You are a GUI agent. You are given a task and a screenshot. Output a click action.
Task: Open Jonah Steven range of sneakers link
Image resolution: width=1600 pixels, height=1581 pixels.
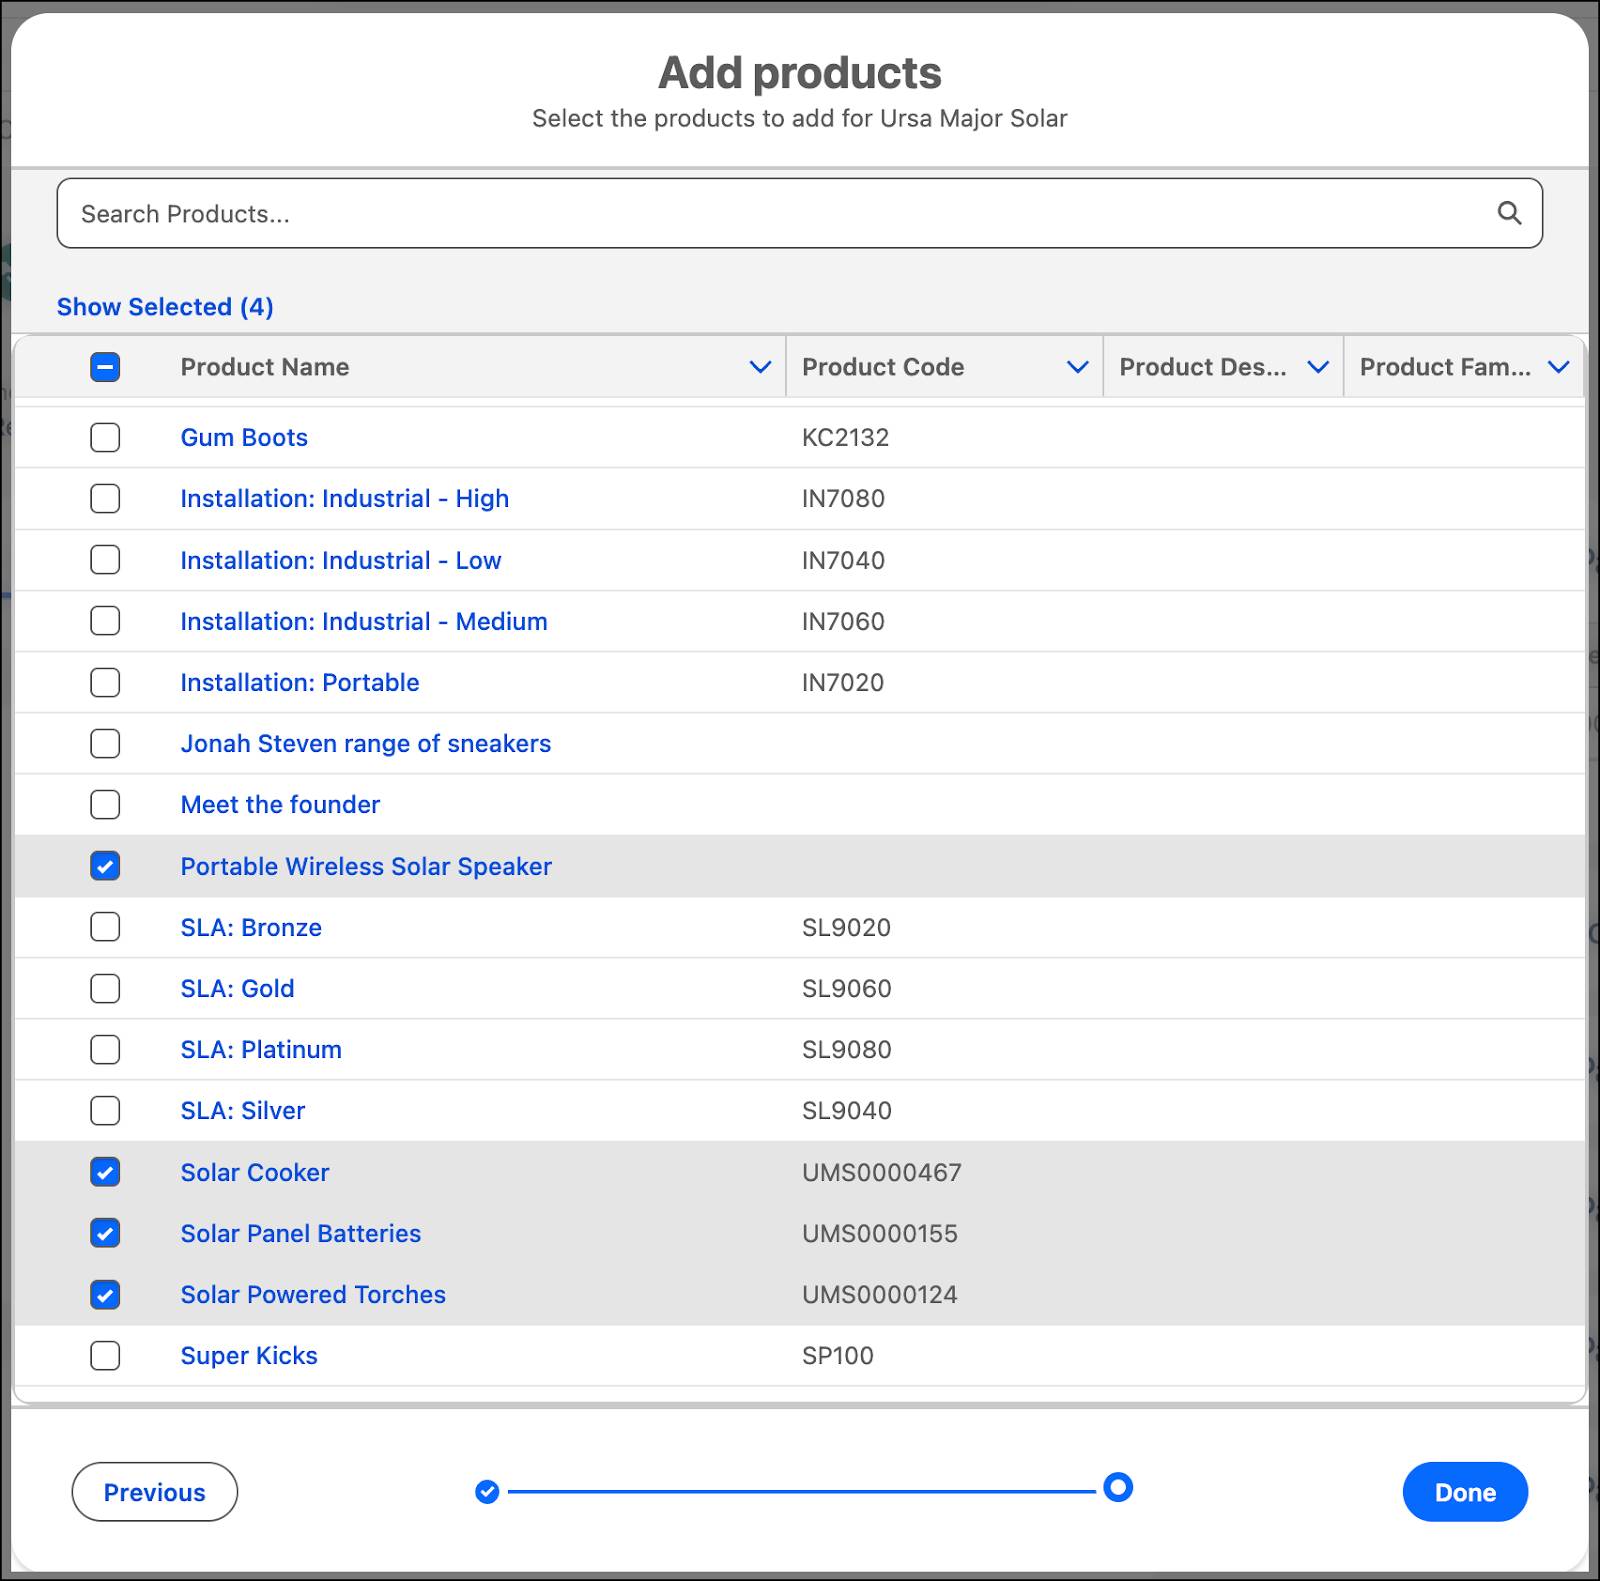click(366, 743)
